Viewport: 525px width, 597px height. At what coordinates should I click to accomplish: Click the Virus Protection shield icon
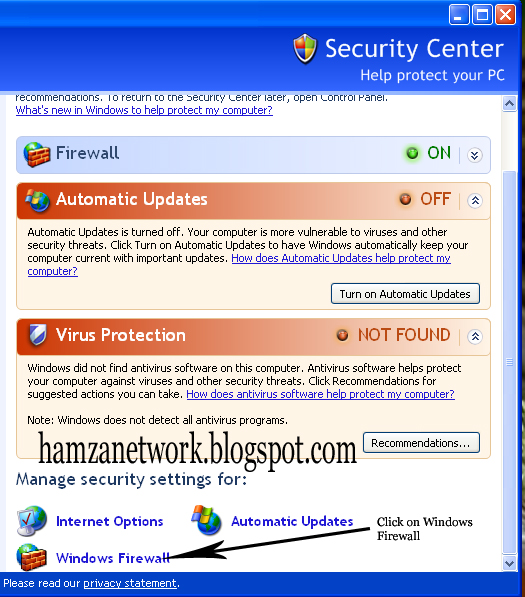(38, 335)
